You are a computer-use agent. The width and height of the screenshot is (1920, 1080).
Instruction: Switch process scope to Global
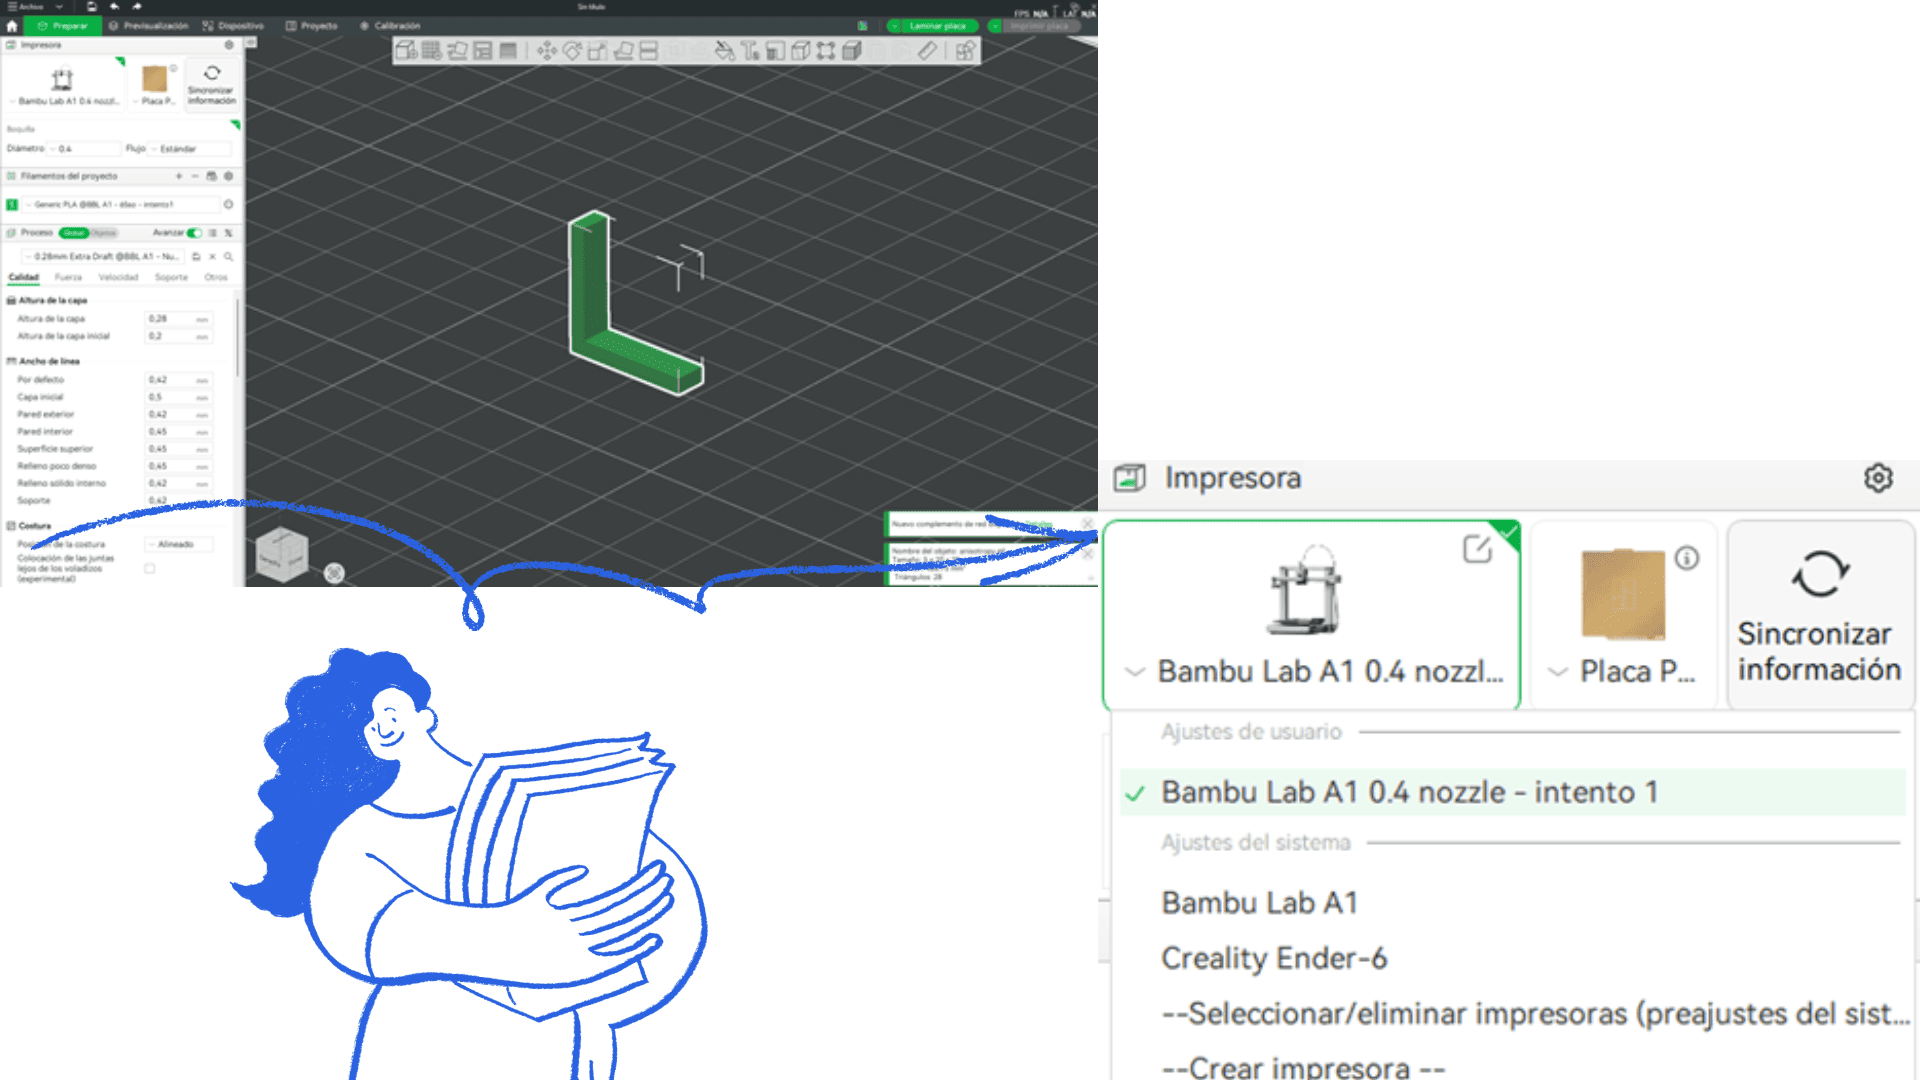74,233
